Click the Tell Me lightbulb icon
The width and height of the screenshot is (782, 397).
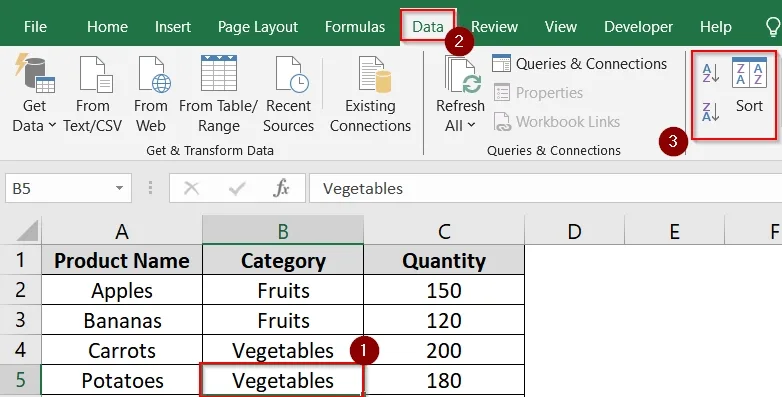coord(774,27)
